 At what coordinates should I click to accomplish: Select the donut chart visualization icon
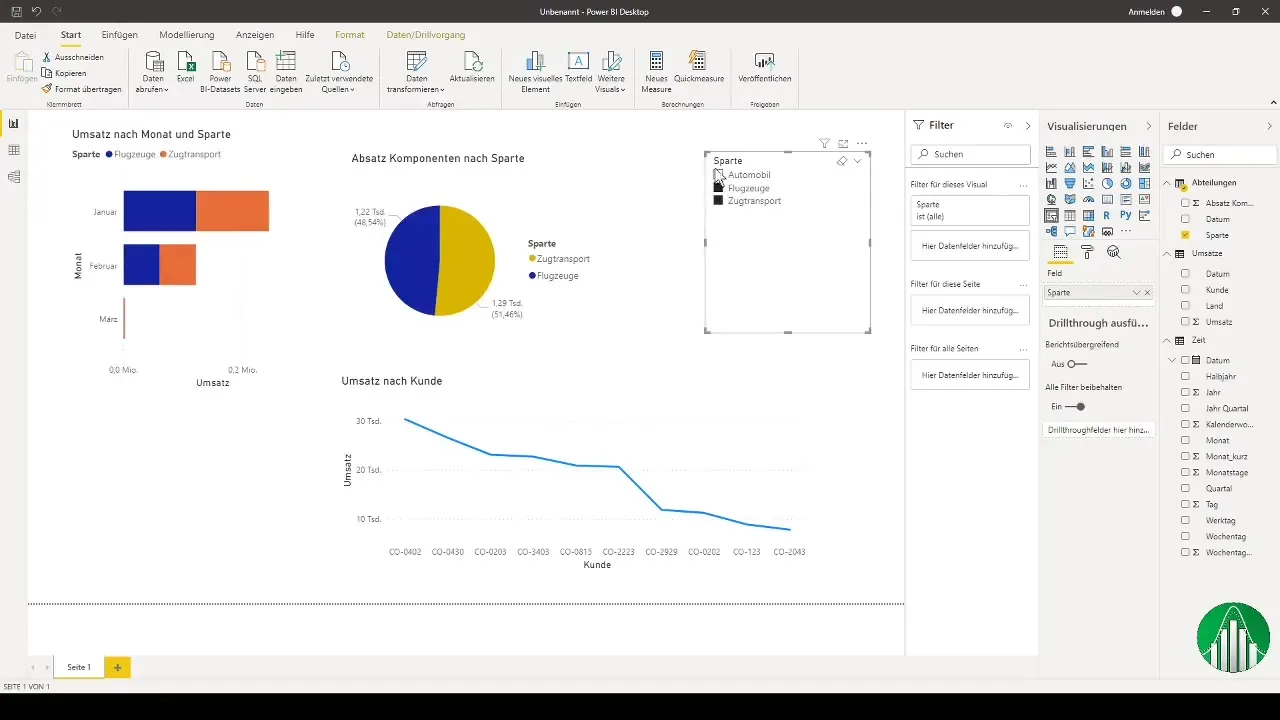coord(1126,183)
